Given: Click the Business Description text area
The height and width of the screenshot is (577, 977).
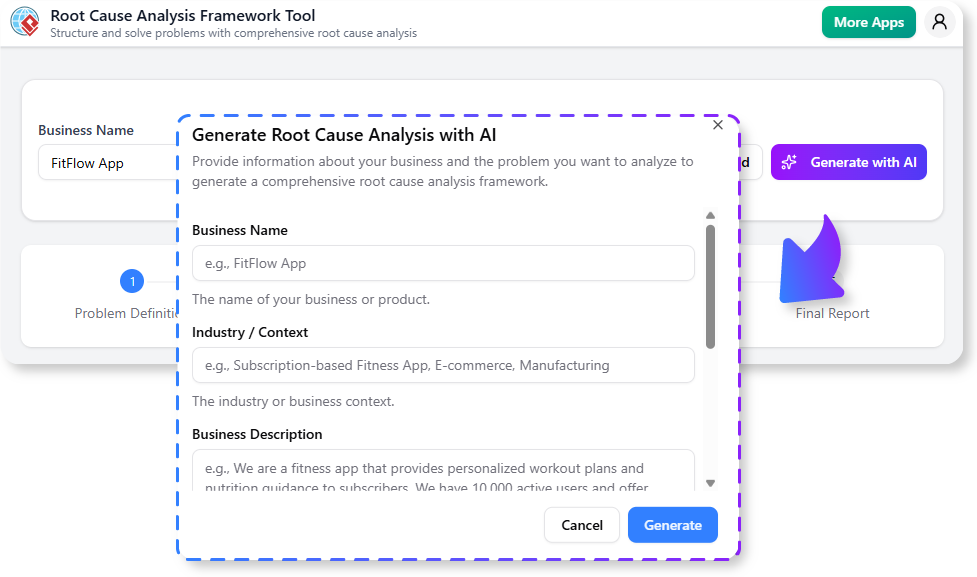Looking at the screenshot, I should [443, 470].
